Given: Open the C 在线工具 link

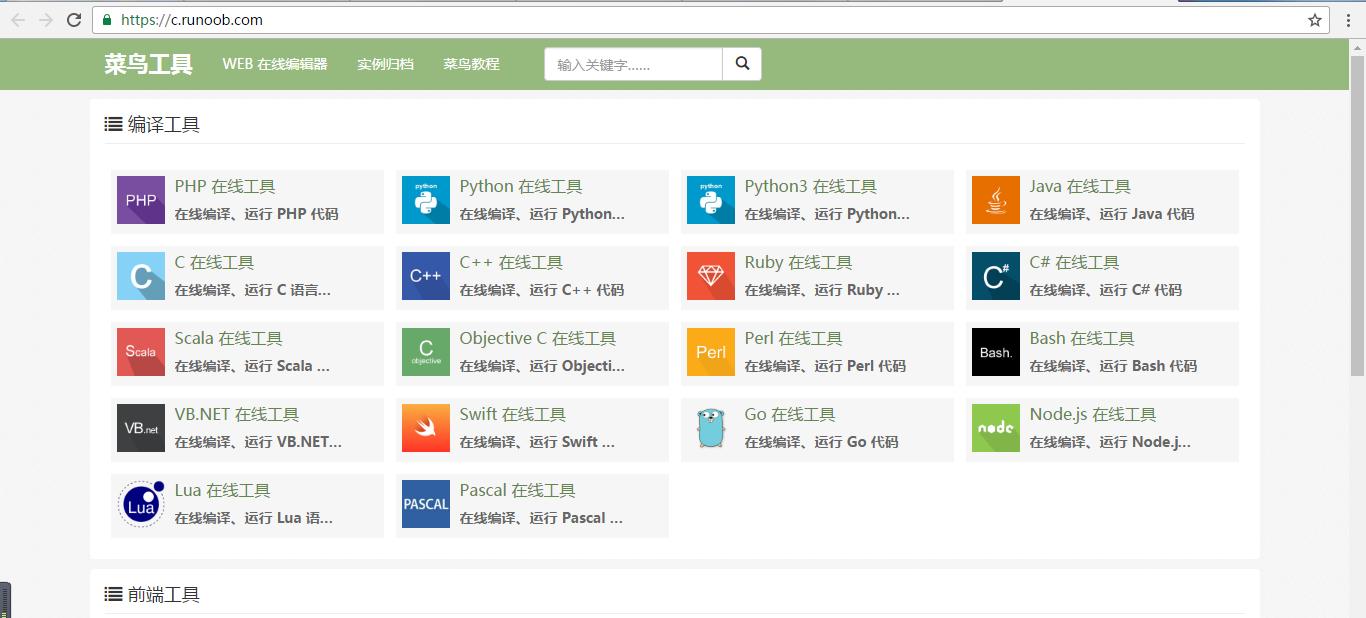Looking at the screenshot, I should 214,262.
